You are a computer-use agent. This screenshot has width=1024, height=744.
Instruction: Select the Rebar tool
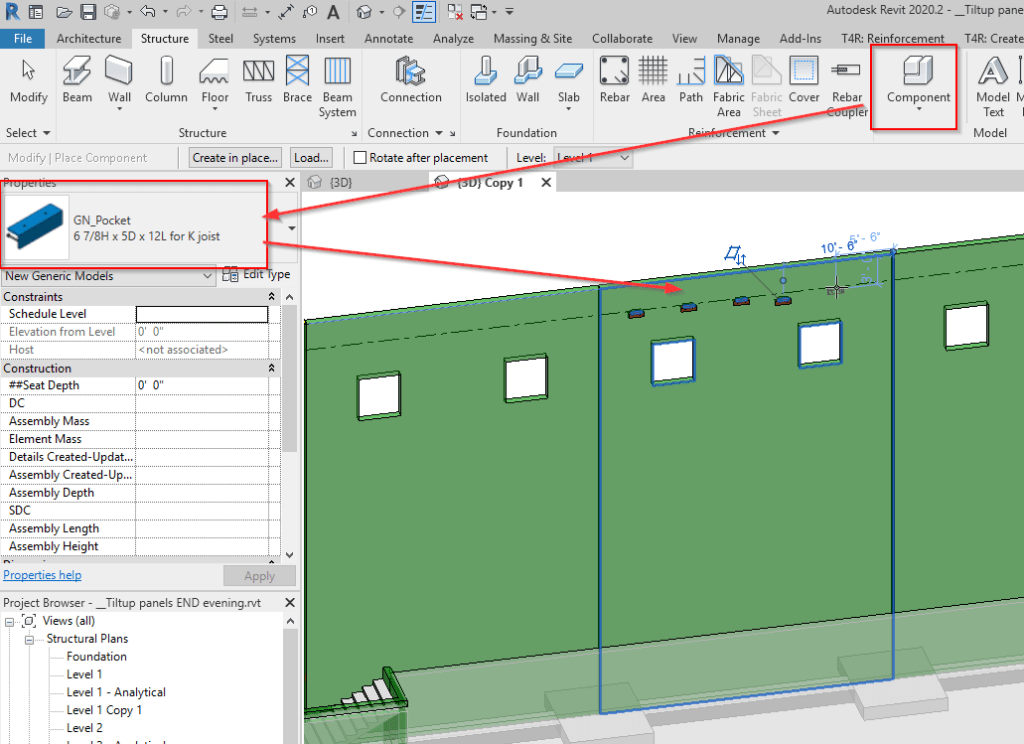point(615,80)
